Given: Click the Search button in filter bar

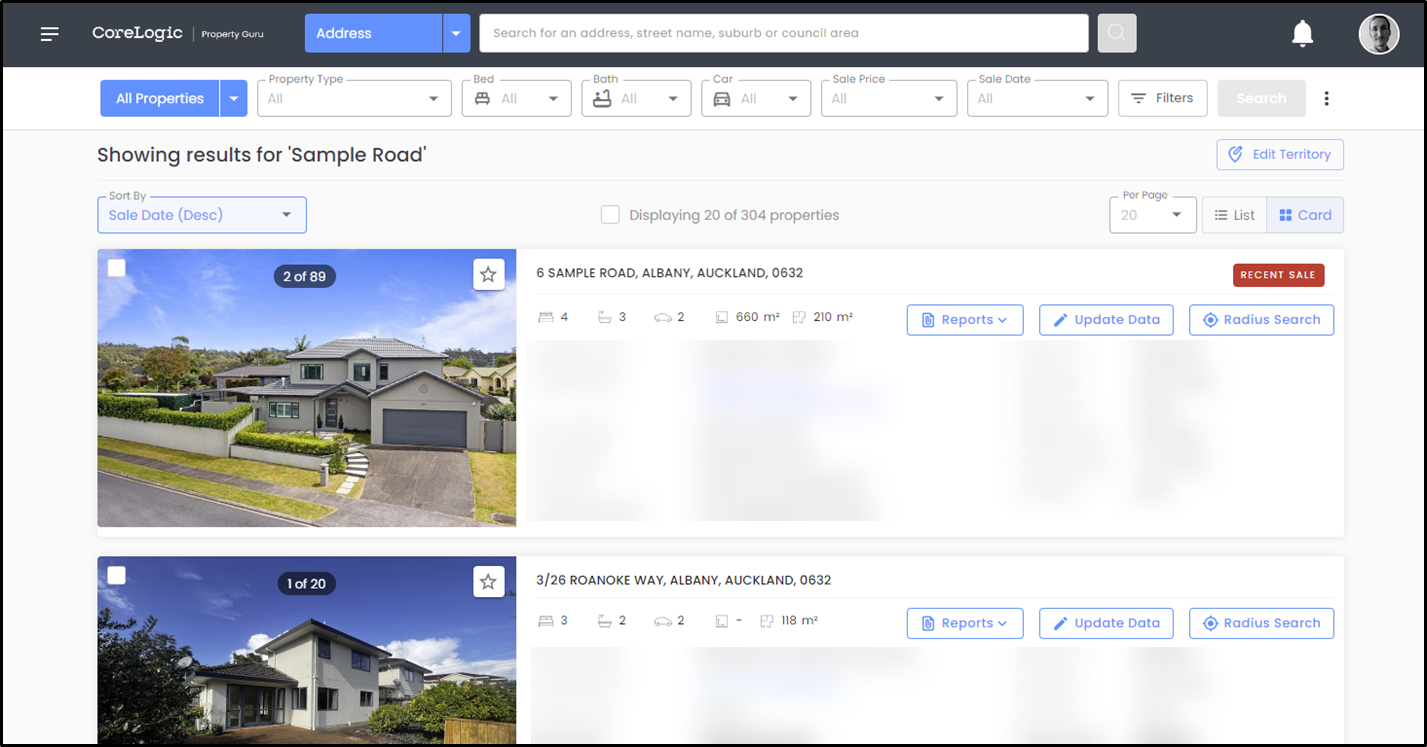Looking at the screenshot, I should click(1261, 98).
